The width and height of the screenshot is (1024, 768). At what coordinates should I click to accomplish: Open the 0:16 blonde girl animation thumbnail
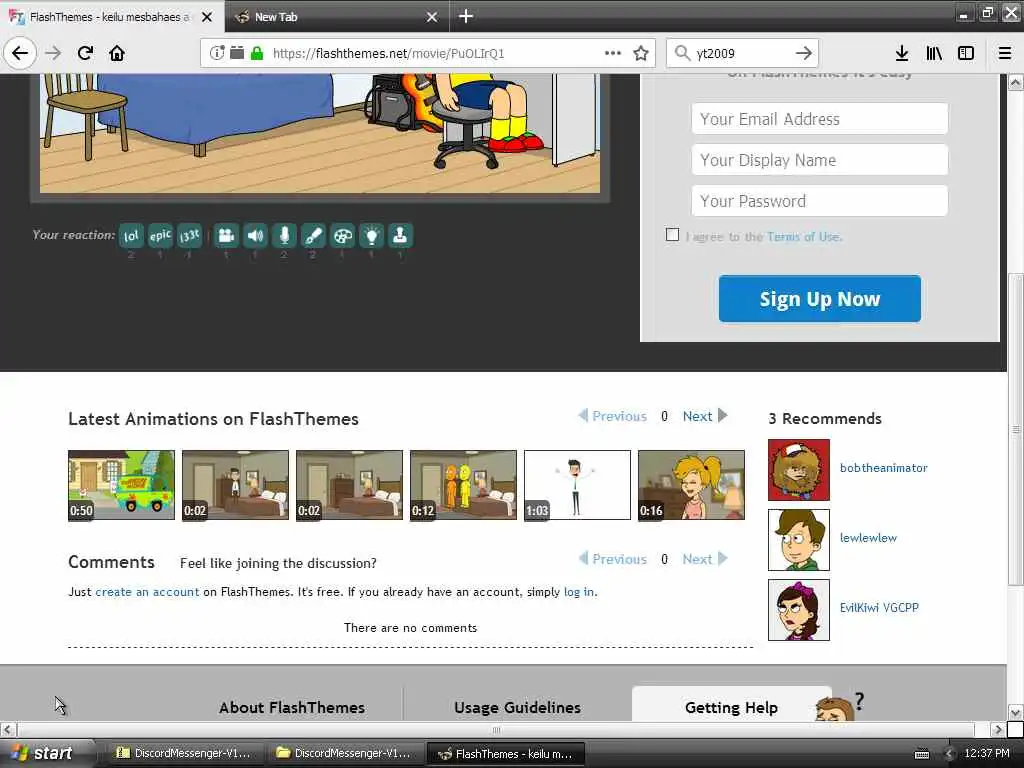click(x=691, y=485)
